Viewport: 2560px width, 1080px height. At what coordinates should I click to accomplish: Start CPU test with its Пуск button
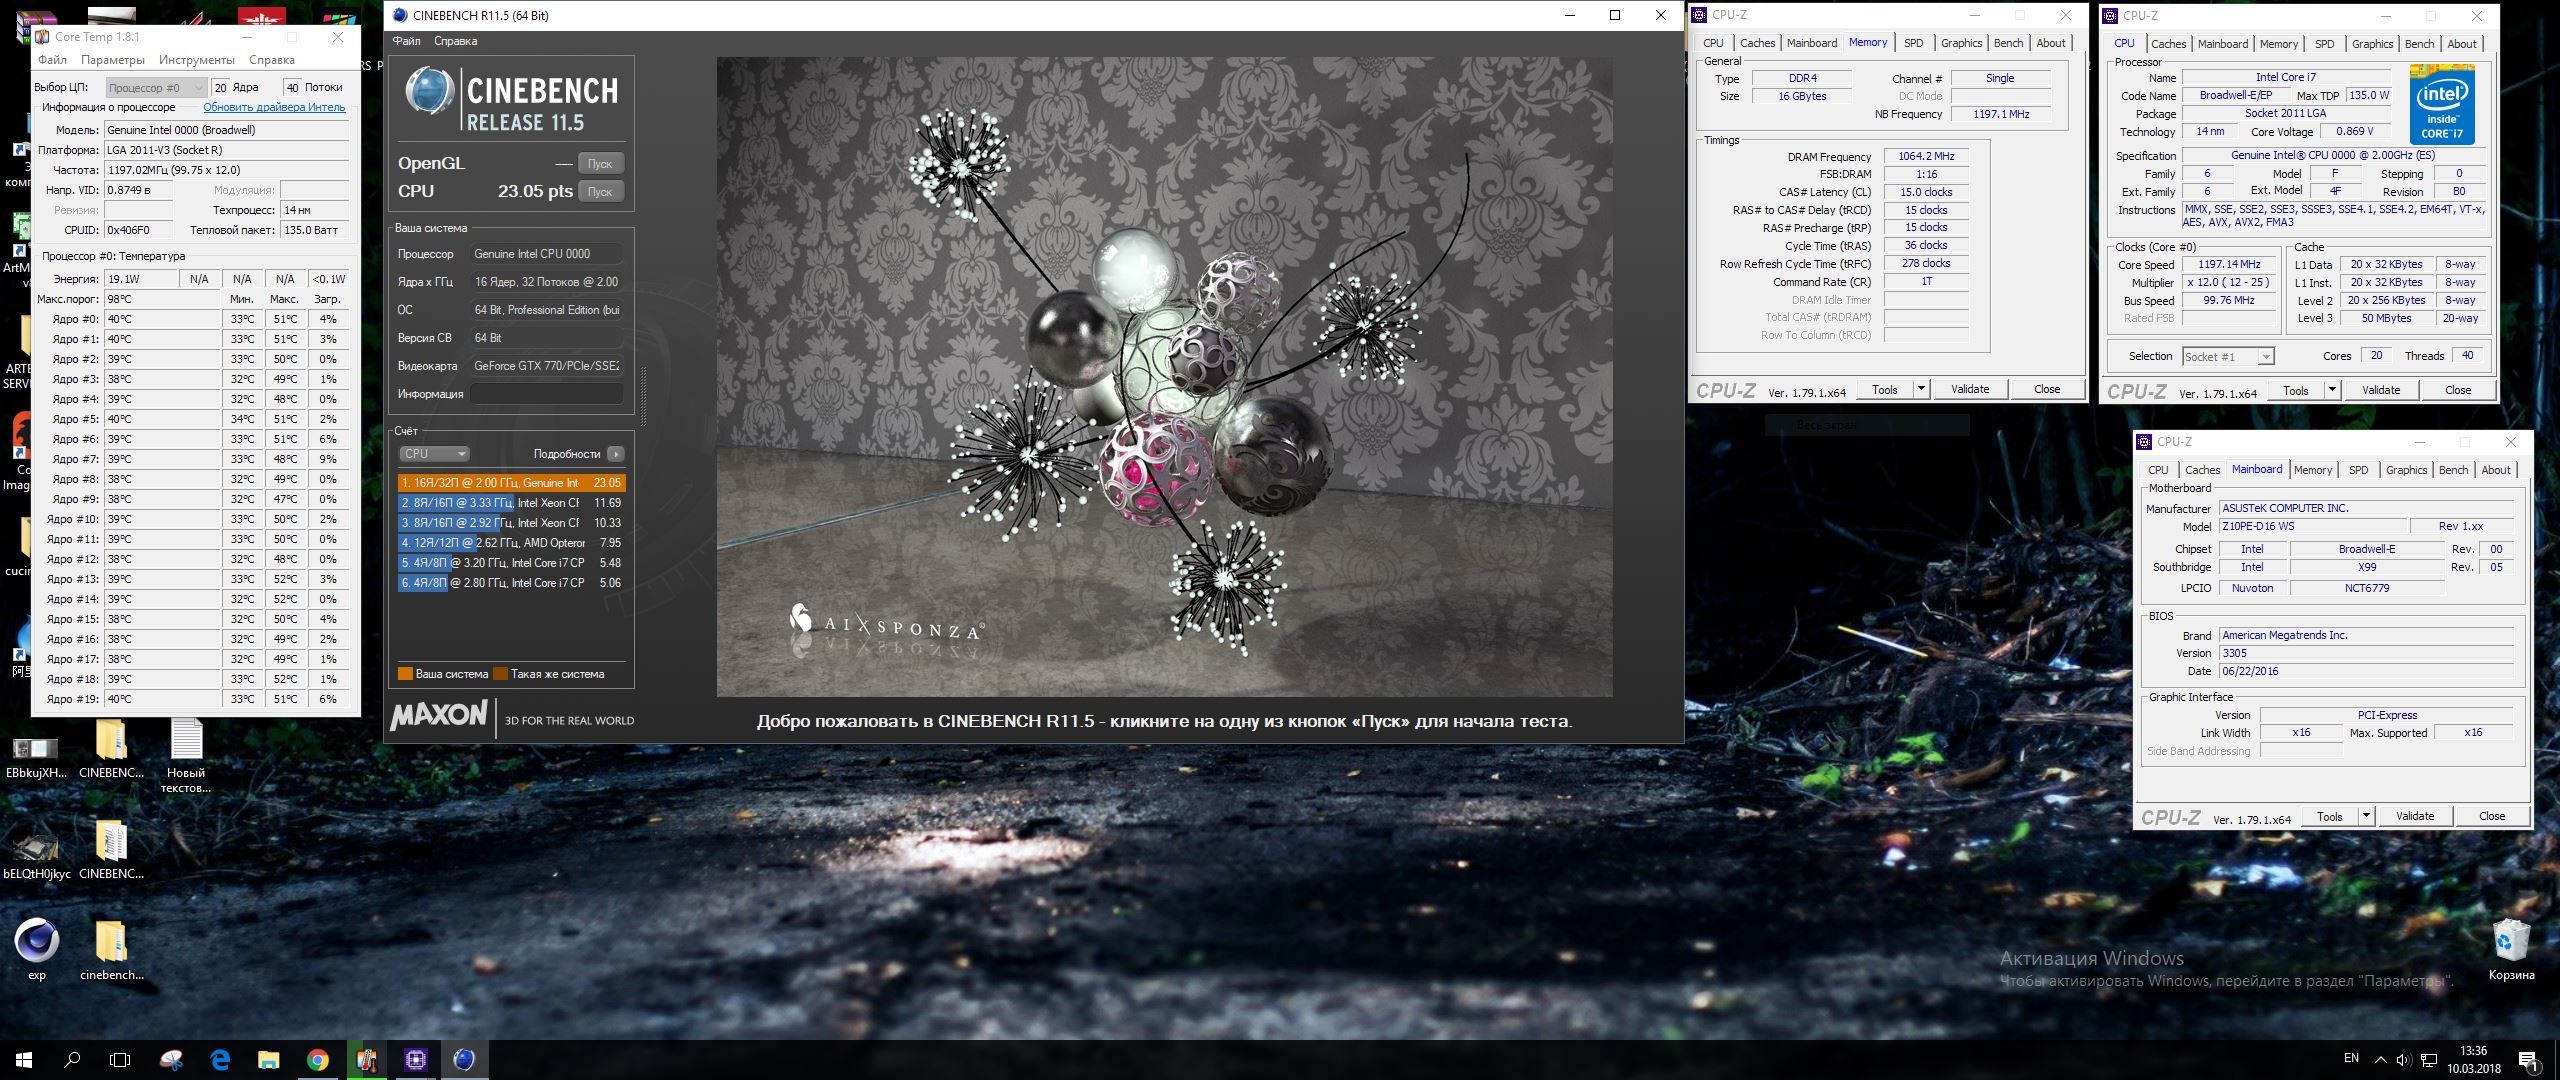click(600, 191)
